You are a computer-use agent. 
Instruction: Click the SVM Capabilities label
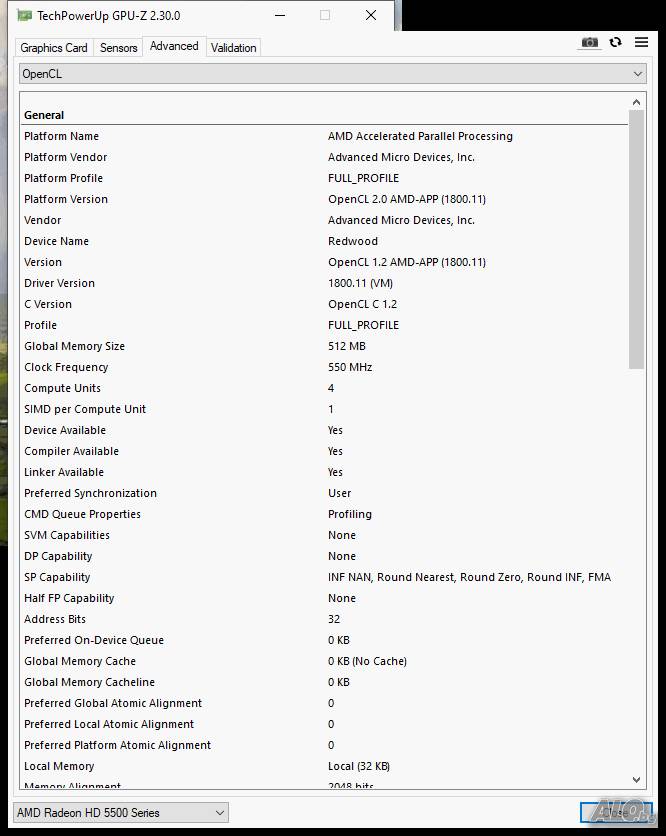(x=67, y=535)
